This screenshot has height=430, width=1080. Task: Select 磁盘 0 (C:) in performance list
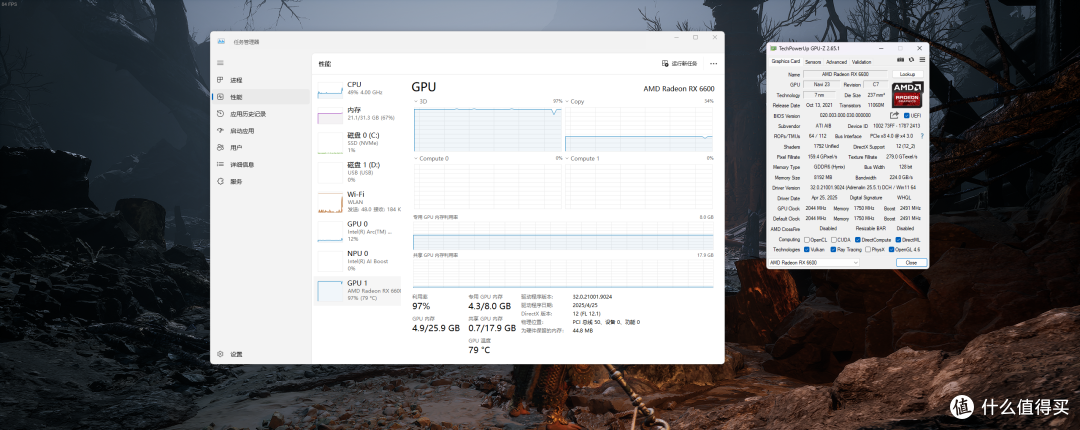click(357, 143)
